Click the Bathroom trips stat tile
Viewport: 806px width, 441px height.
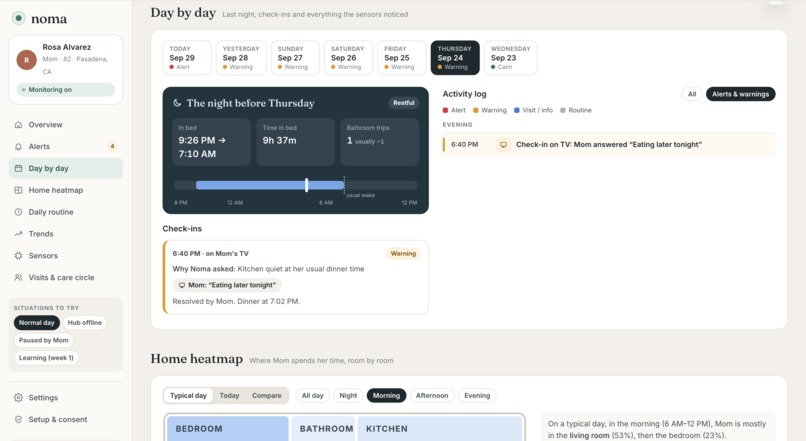379,141
